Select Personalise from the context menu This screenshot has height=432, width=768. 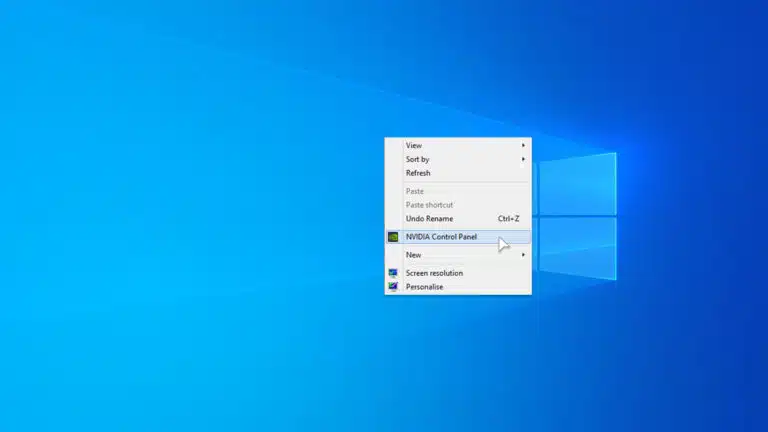(458, 287)
